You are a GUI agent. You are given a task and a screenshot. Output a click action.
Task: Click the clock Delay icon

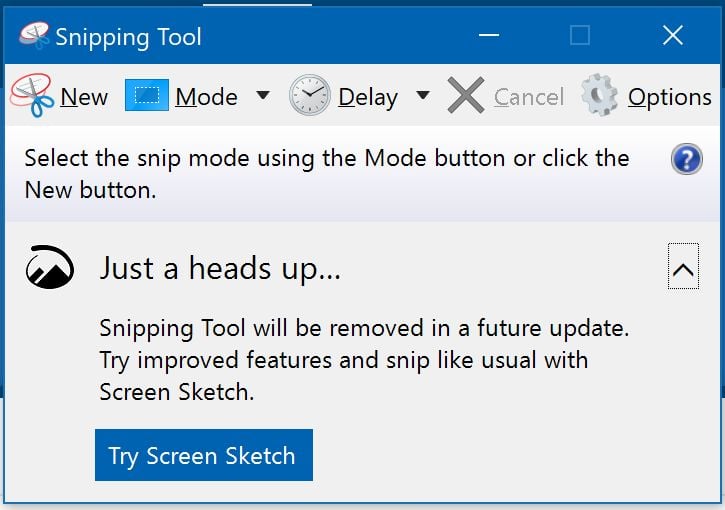point(309,96)
